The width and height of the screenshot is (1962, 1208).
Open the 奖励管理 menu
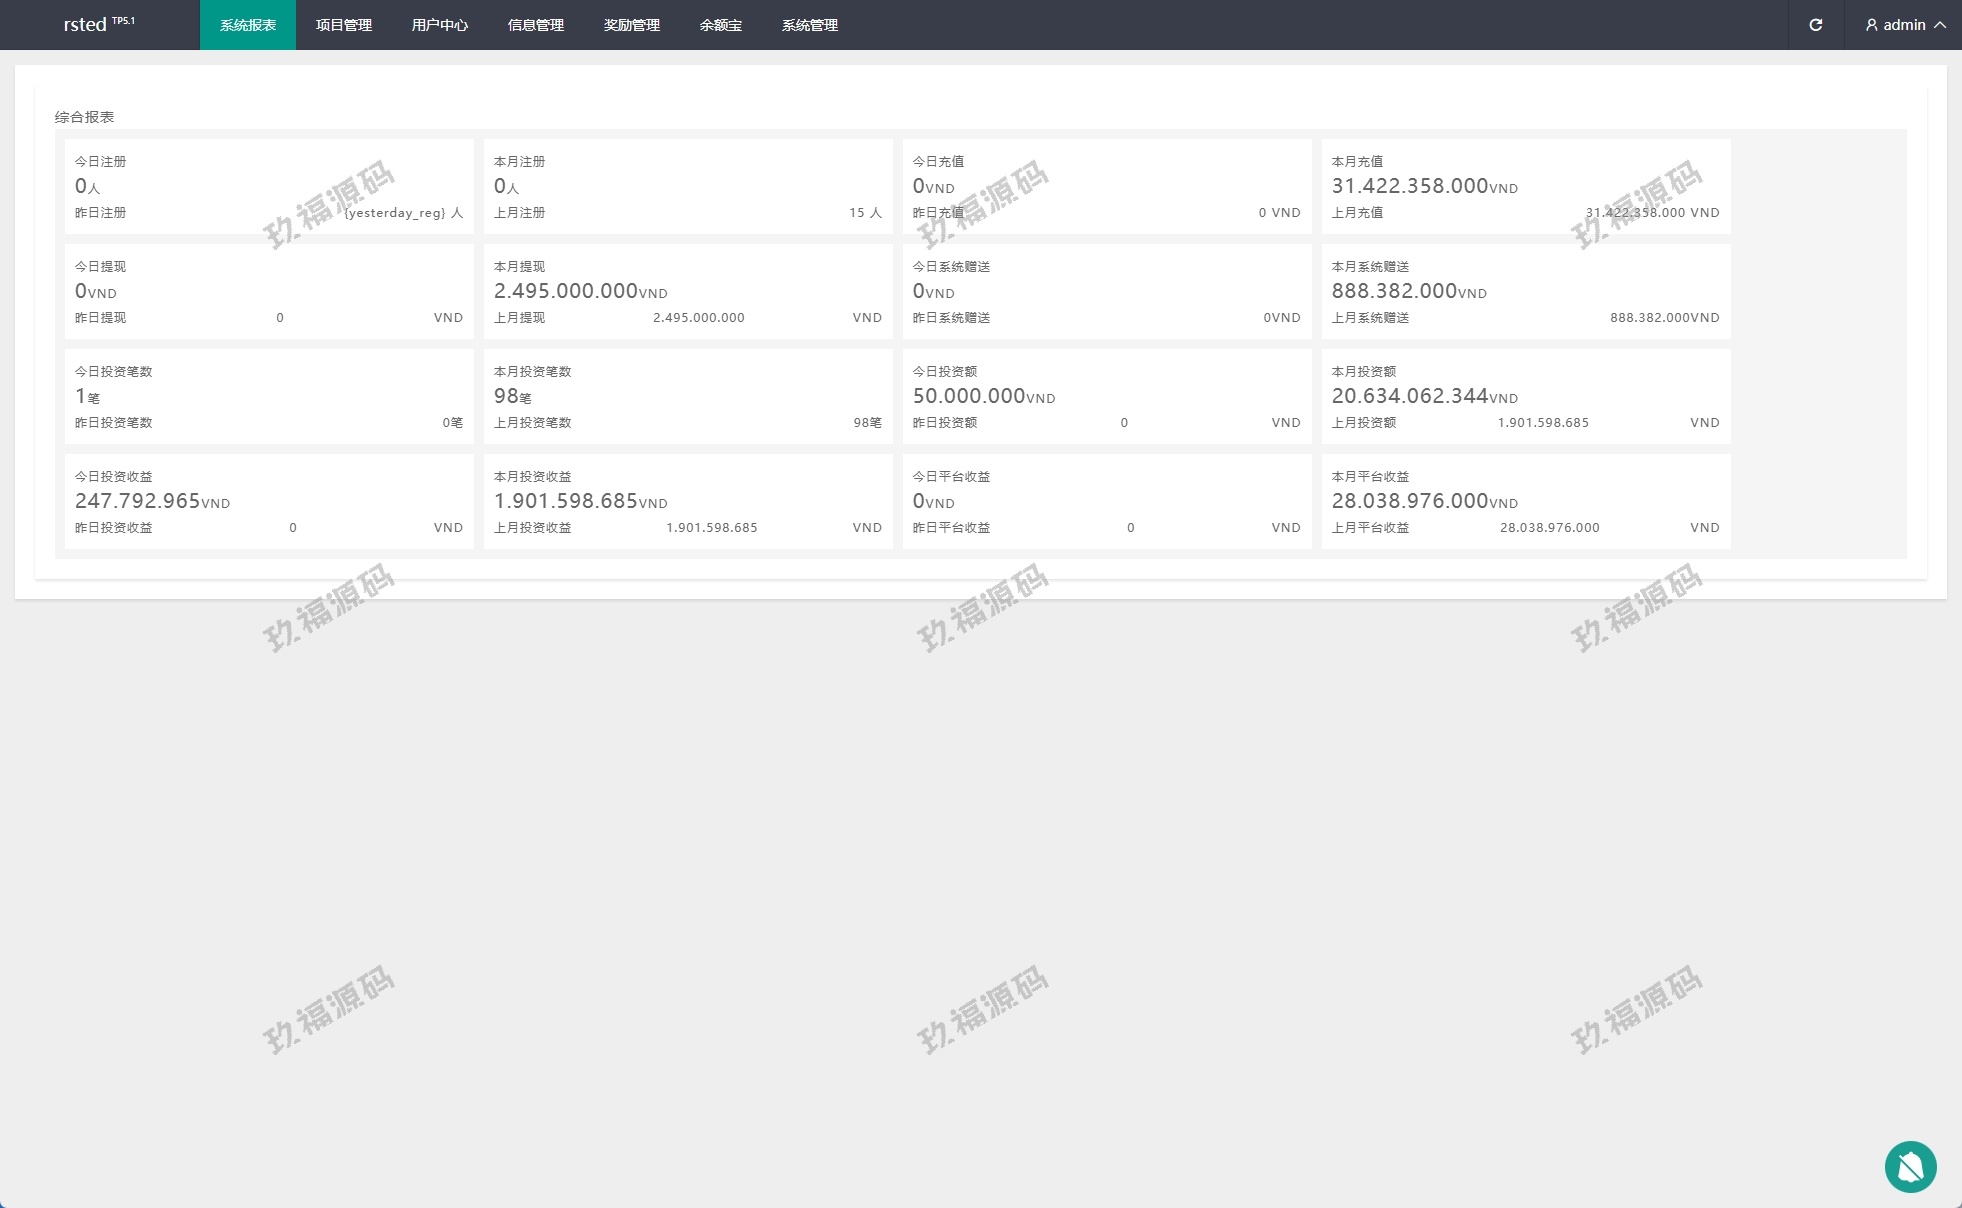(x=631, y=25)
